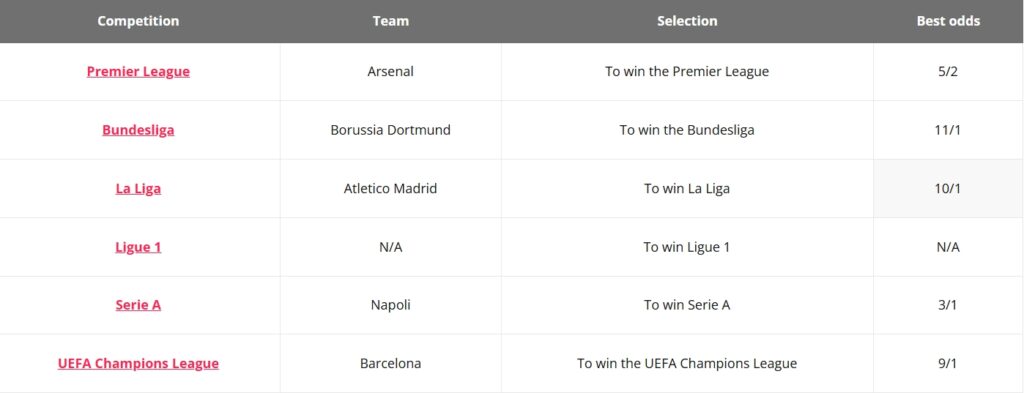Click the 9/1 odds for Barcelona
Viewport: 1024px width, 393px height.
[x=948, y=364]
